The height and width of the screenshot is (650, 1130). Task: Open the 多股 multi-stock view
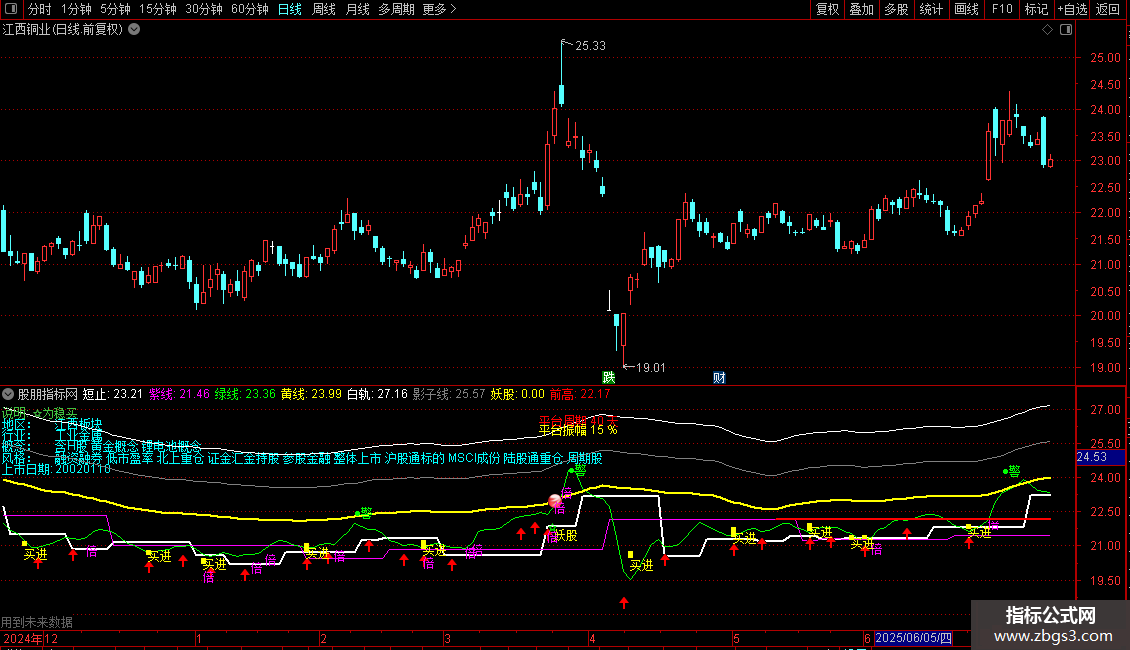click(x=897, y=9)
